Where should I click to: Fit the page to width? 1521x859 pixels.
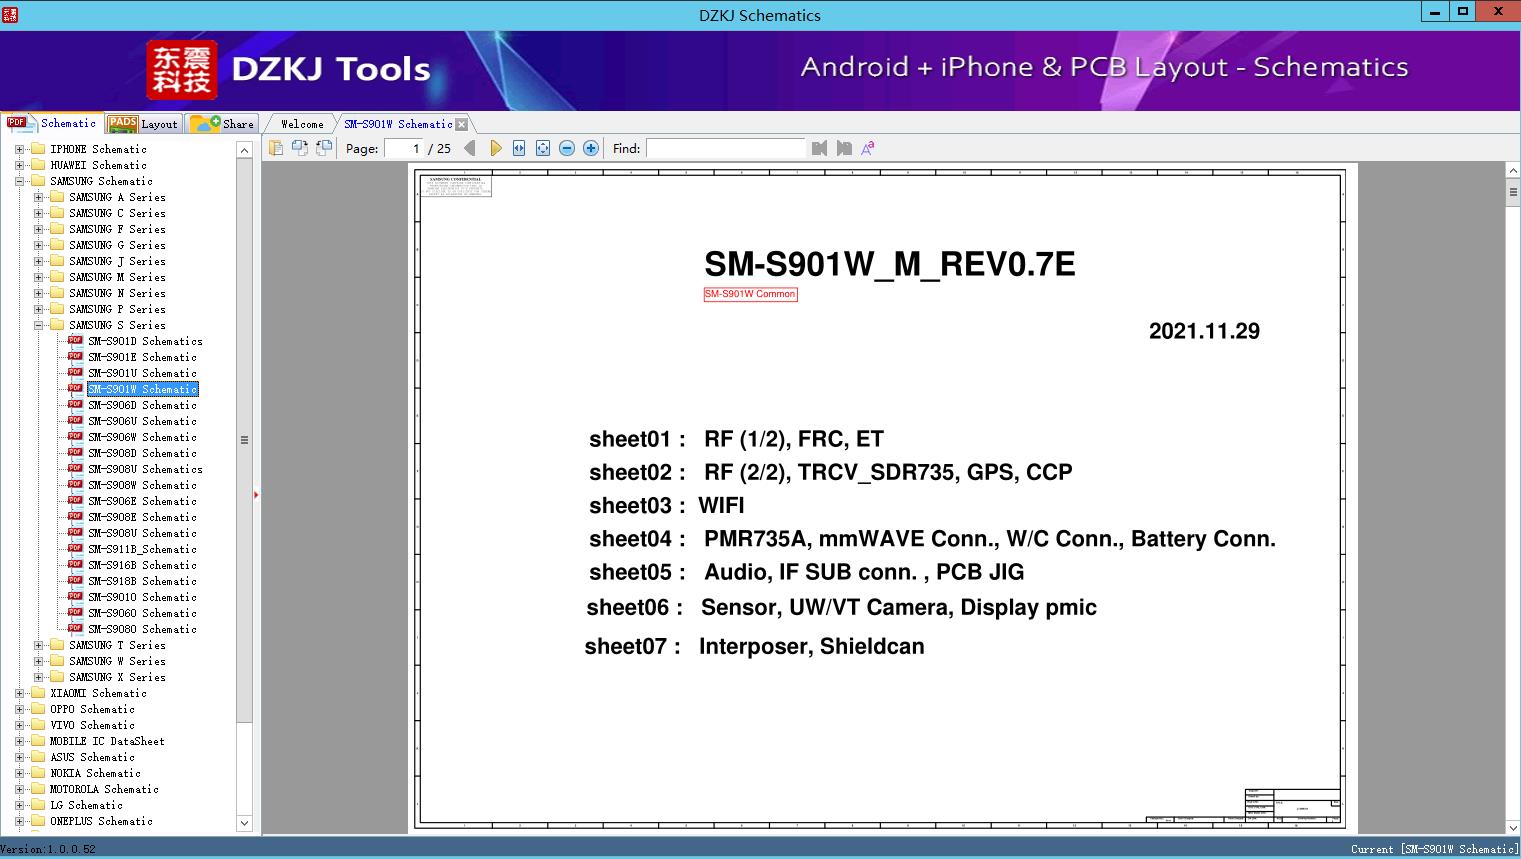tap(519, 148)
